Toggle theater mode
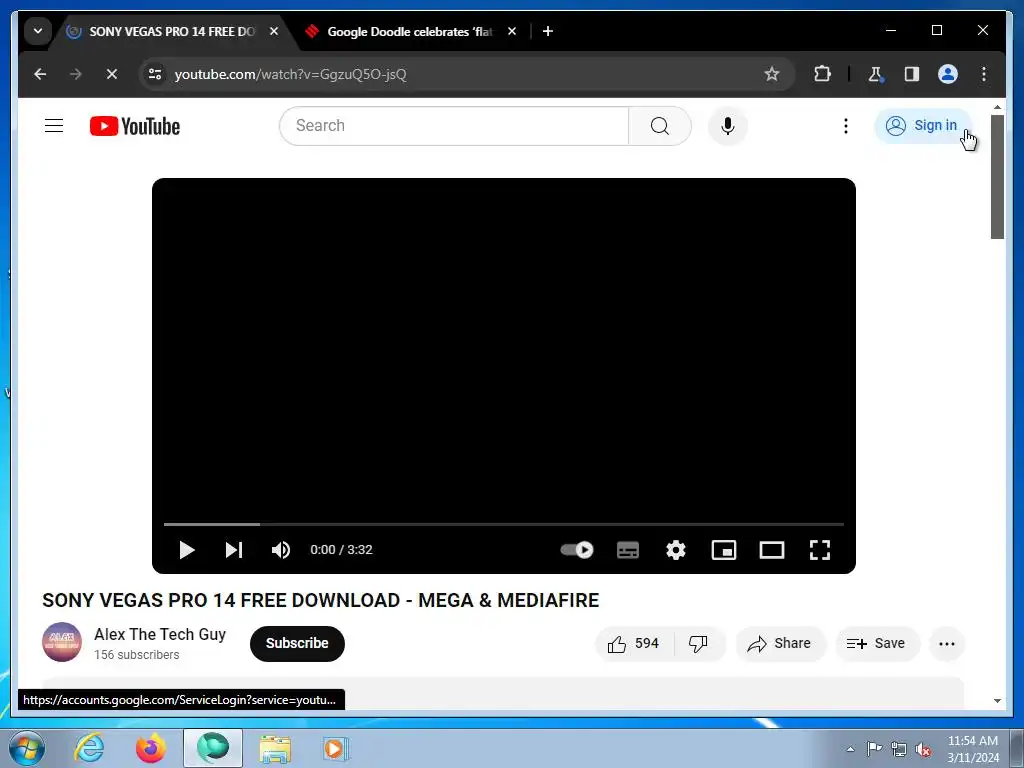Screen dimensions: 1024x768 (x=772, y=550)
